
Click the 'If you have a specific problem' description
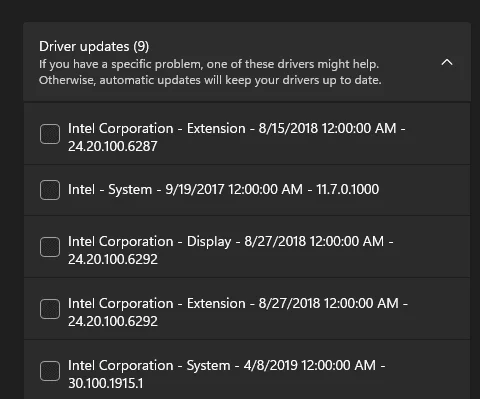tap(210, 72)
